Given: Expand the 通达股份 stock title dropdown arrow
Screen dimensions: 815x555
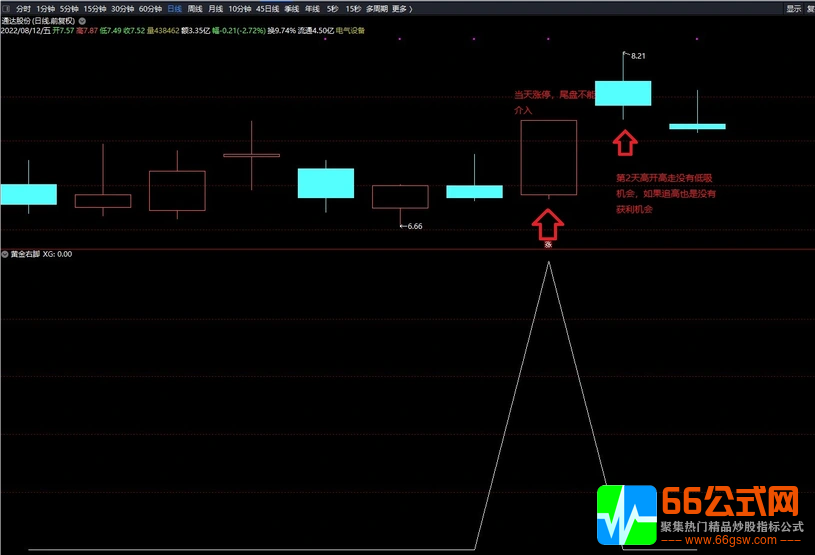Looking at the screenshot, I should point(82,20).
